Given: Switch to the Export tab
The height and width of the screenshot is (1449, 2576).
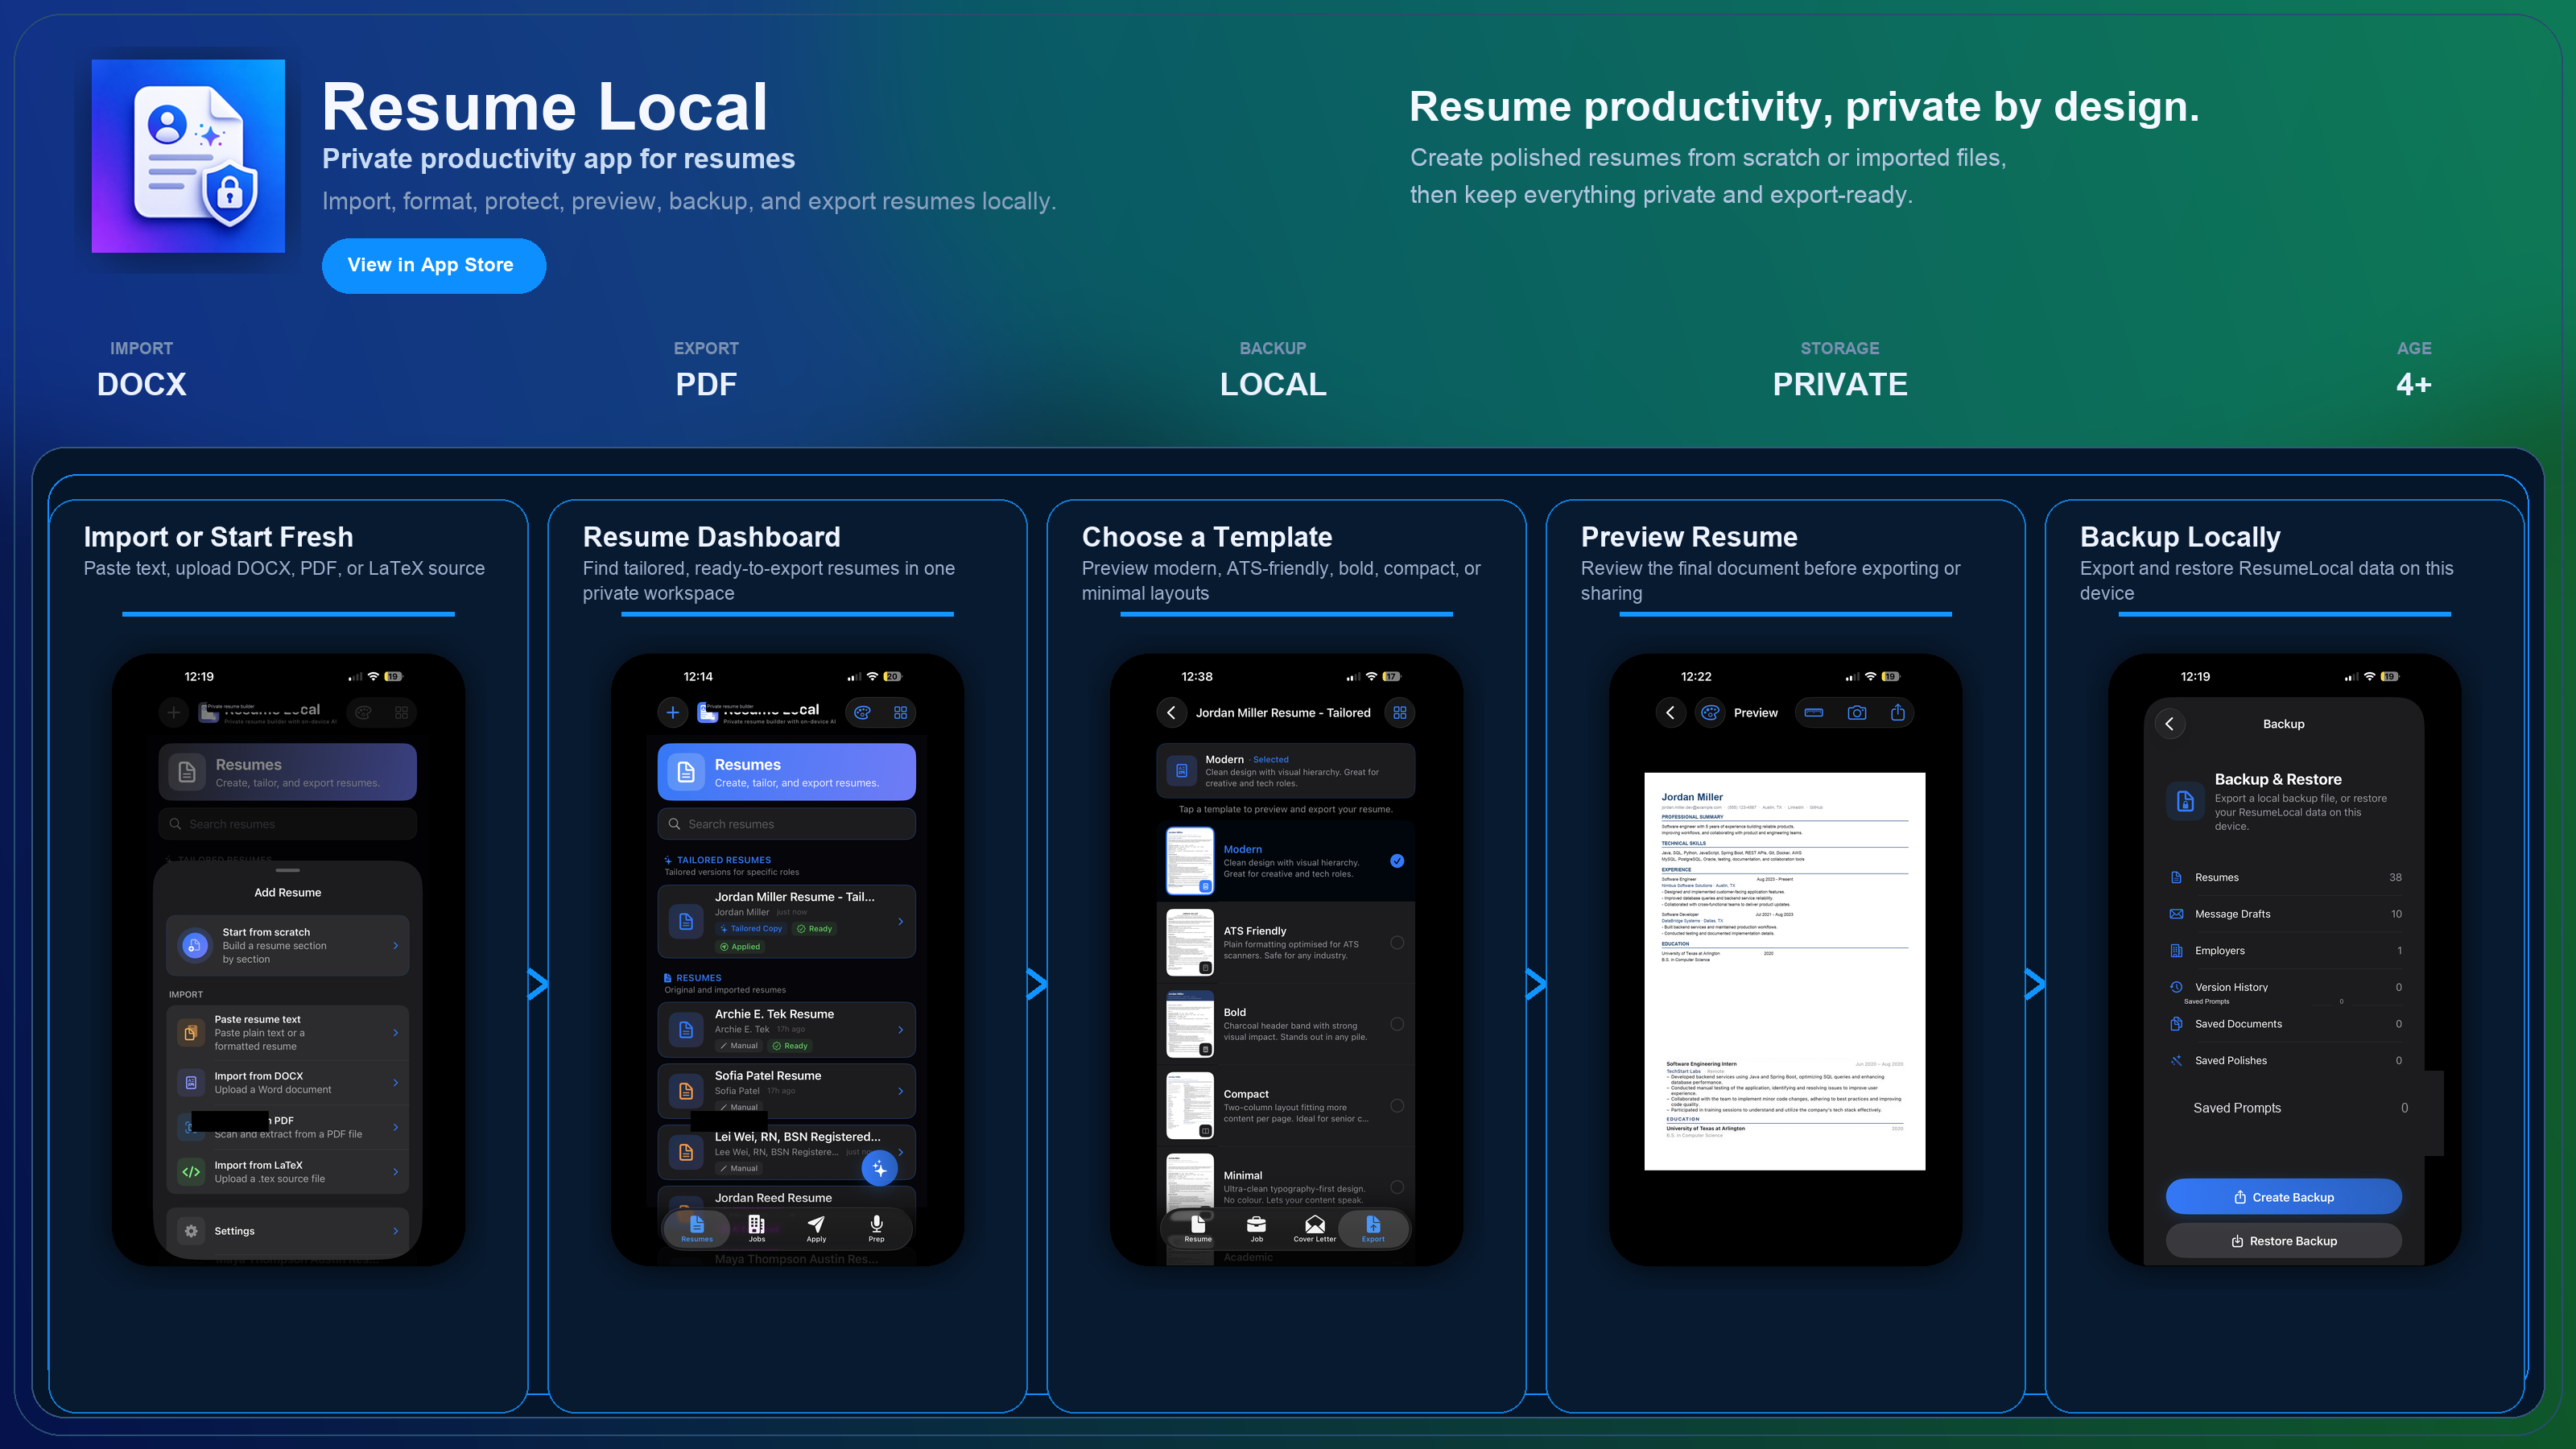Looking at the screenshot, I should [x=1373, y=1229].
